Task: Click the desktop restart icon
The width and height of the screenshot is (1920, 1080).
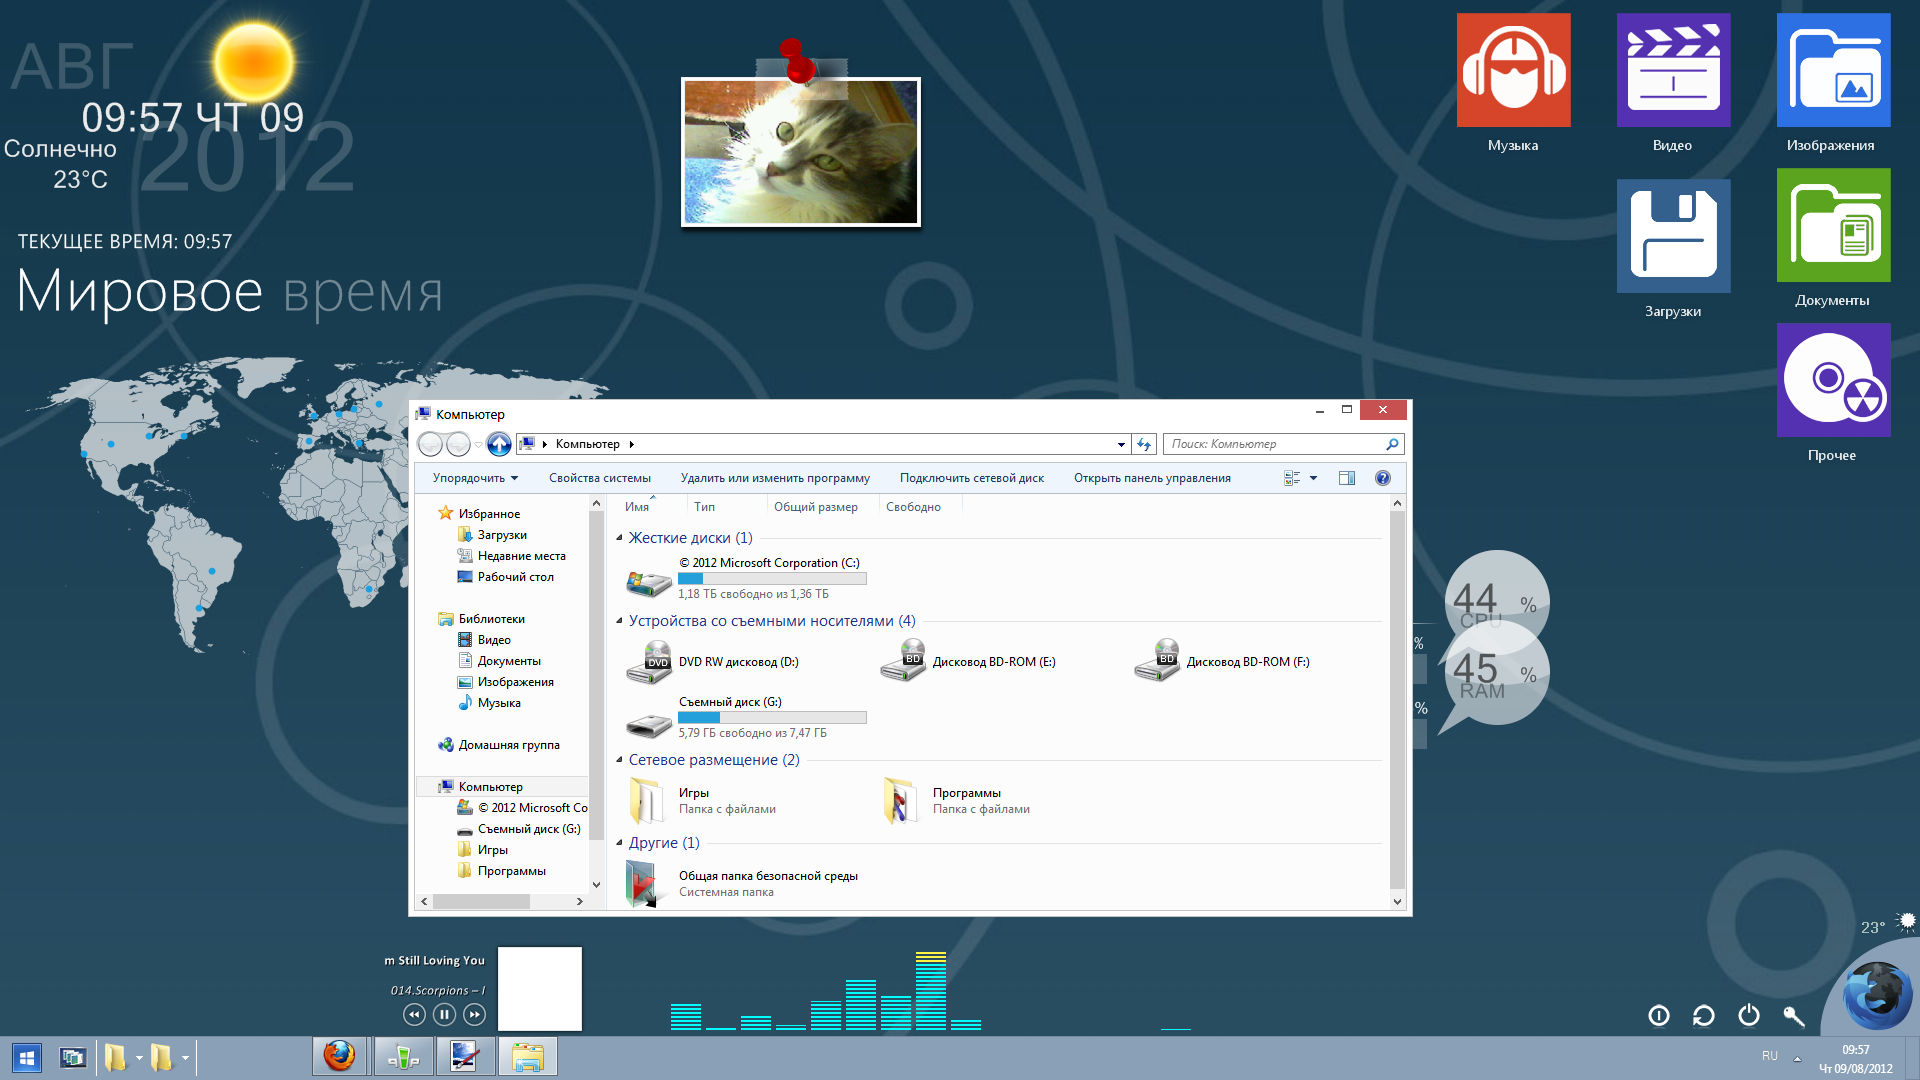Action: pyautogui.click(x=1704, y=1016)
